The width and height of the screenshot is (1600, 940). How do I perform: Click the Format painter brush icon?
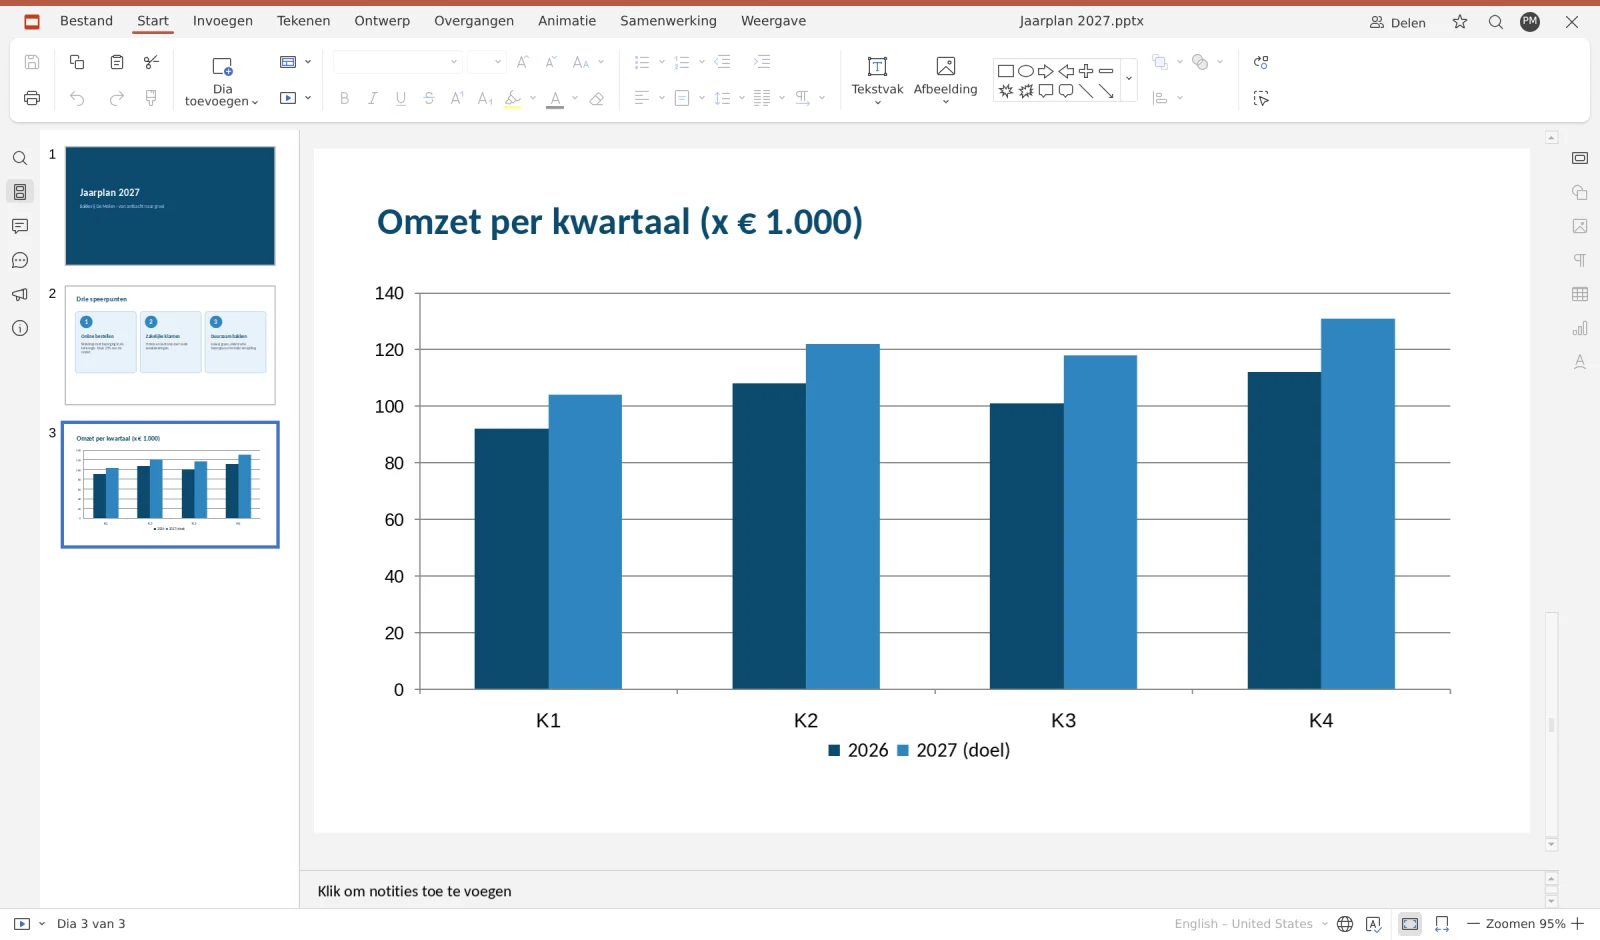tap(152, 98)
